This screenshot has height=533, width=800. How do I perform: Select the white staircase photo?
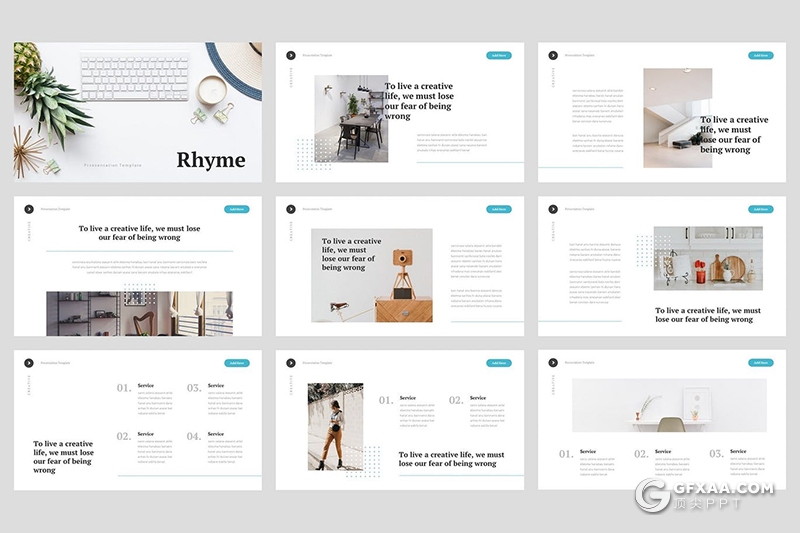(677, 117)
